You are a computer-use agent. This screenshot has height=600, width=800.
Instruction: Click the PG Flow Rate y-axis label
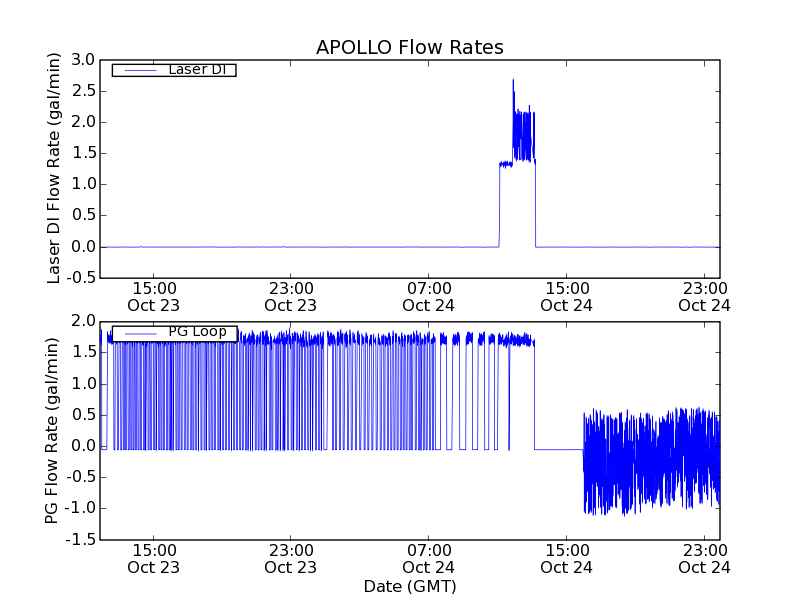click(52, 430)
